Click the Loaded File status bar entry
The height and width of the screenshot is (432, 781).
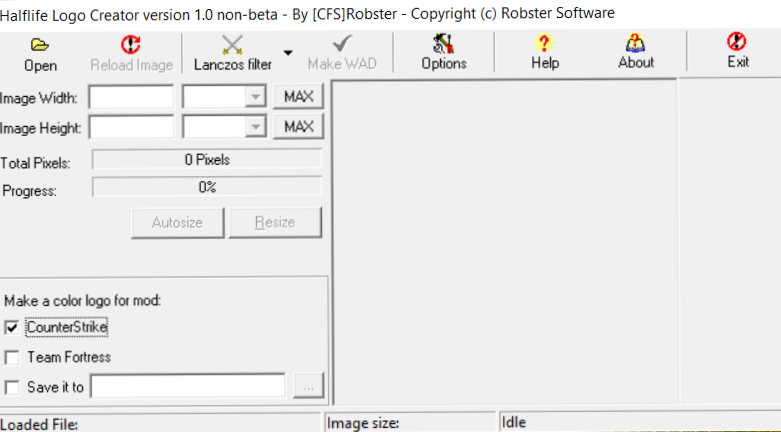coord(159,423)
